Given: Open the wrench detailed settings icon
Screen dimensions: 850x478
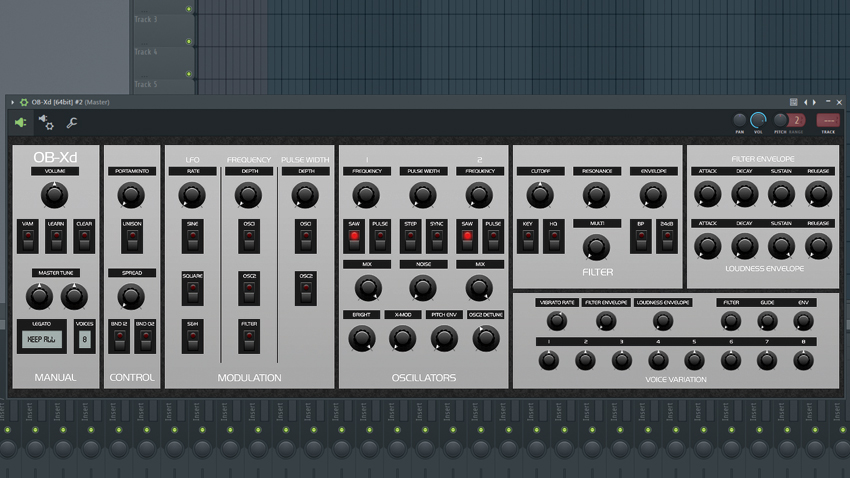Looking at the screenshot, I should click(72, 122).
